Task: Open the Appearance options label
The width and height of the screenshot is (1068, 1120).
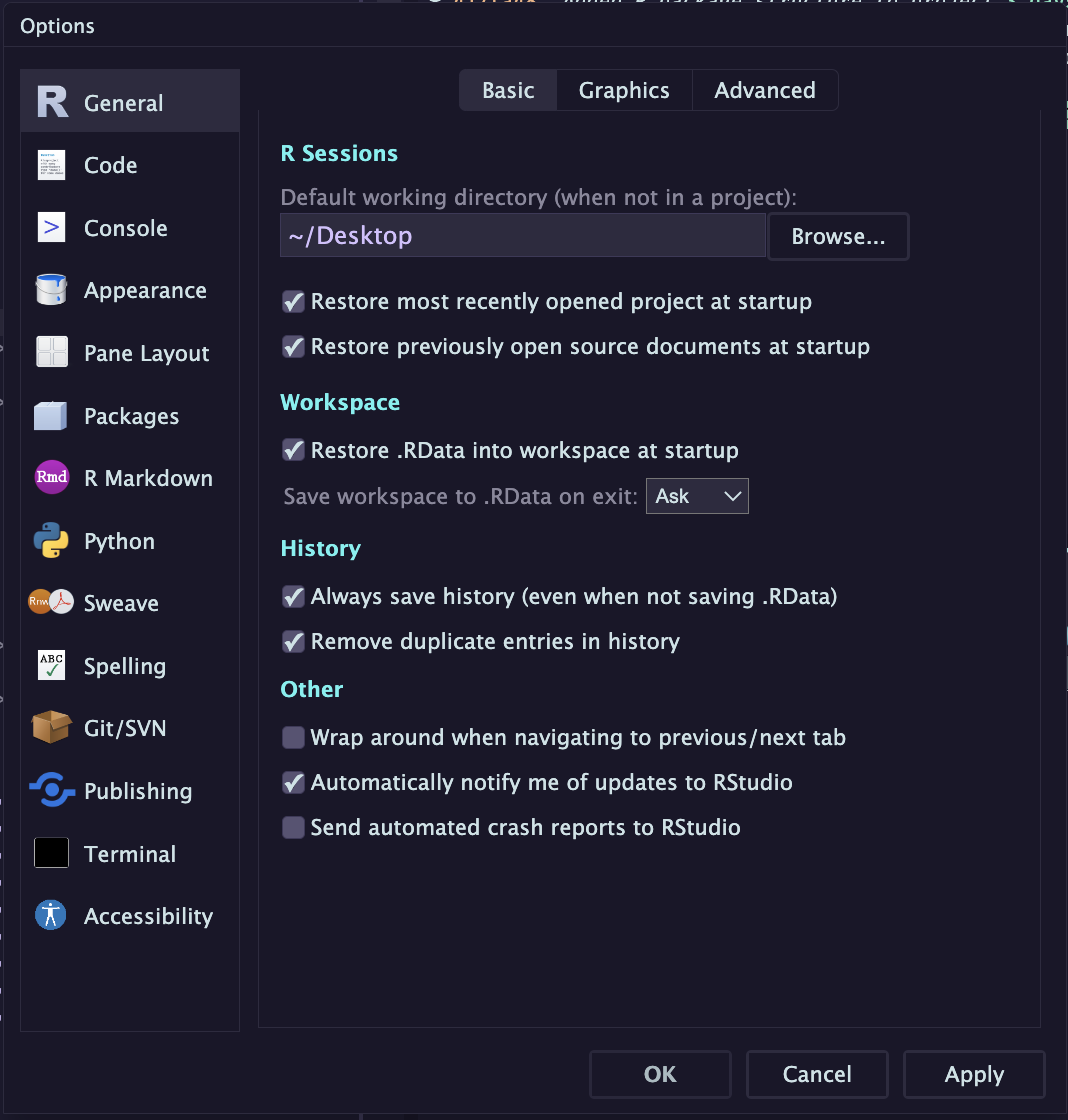Action: click(145, 290)
